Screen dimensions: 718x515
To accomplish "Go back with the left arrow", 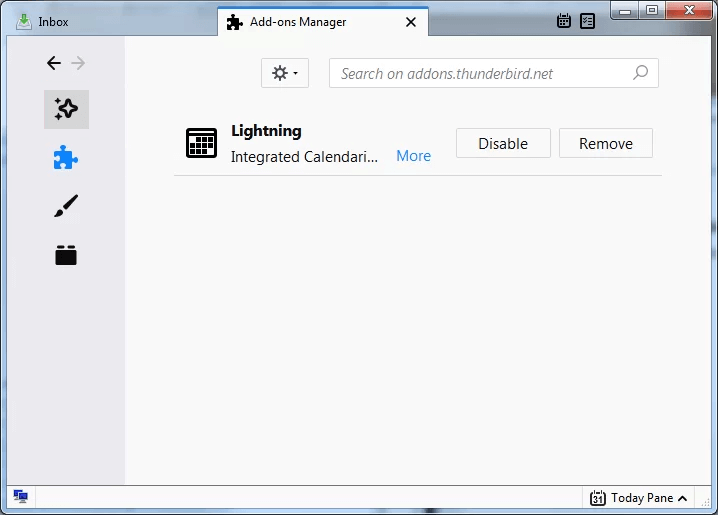I will click(54, 63).
